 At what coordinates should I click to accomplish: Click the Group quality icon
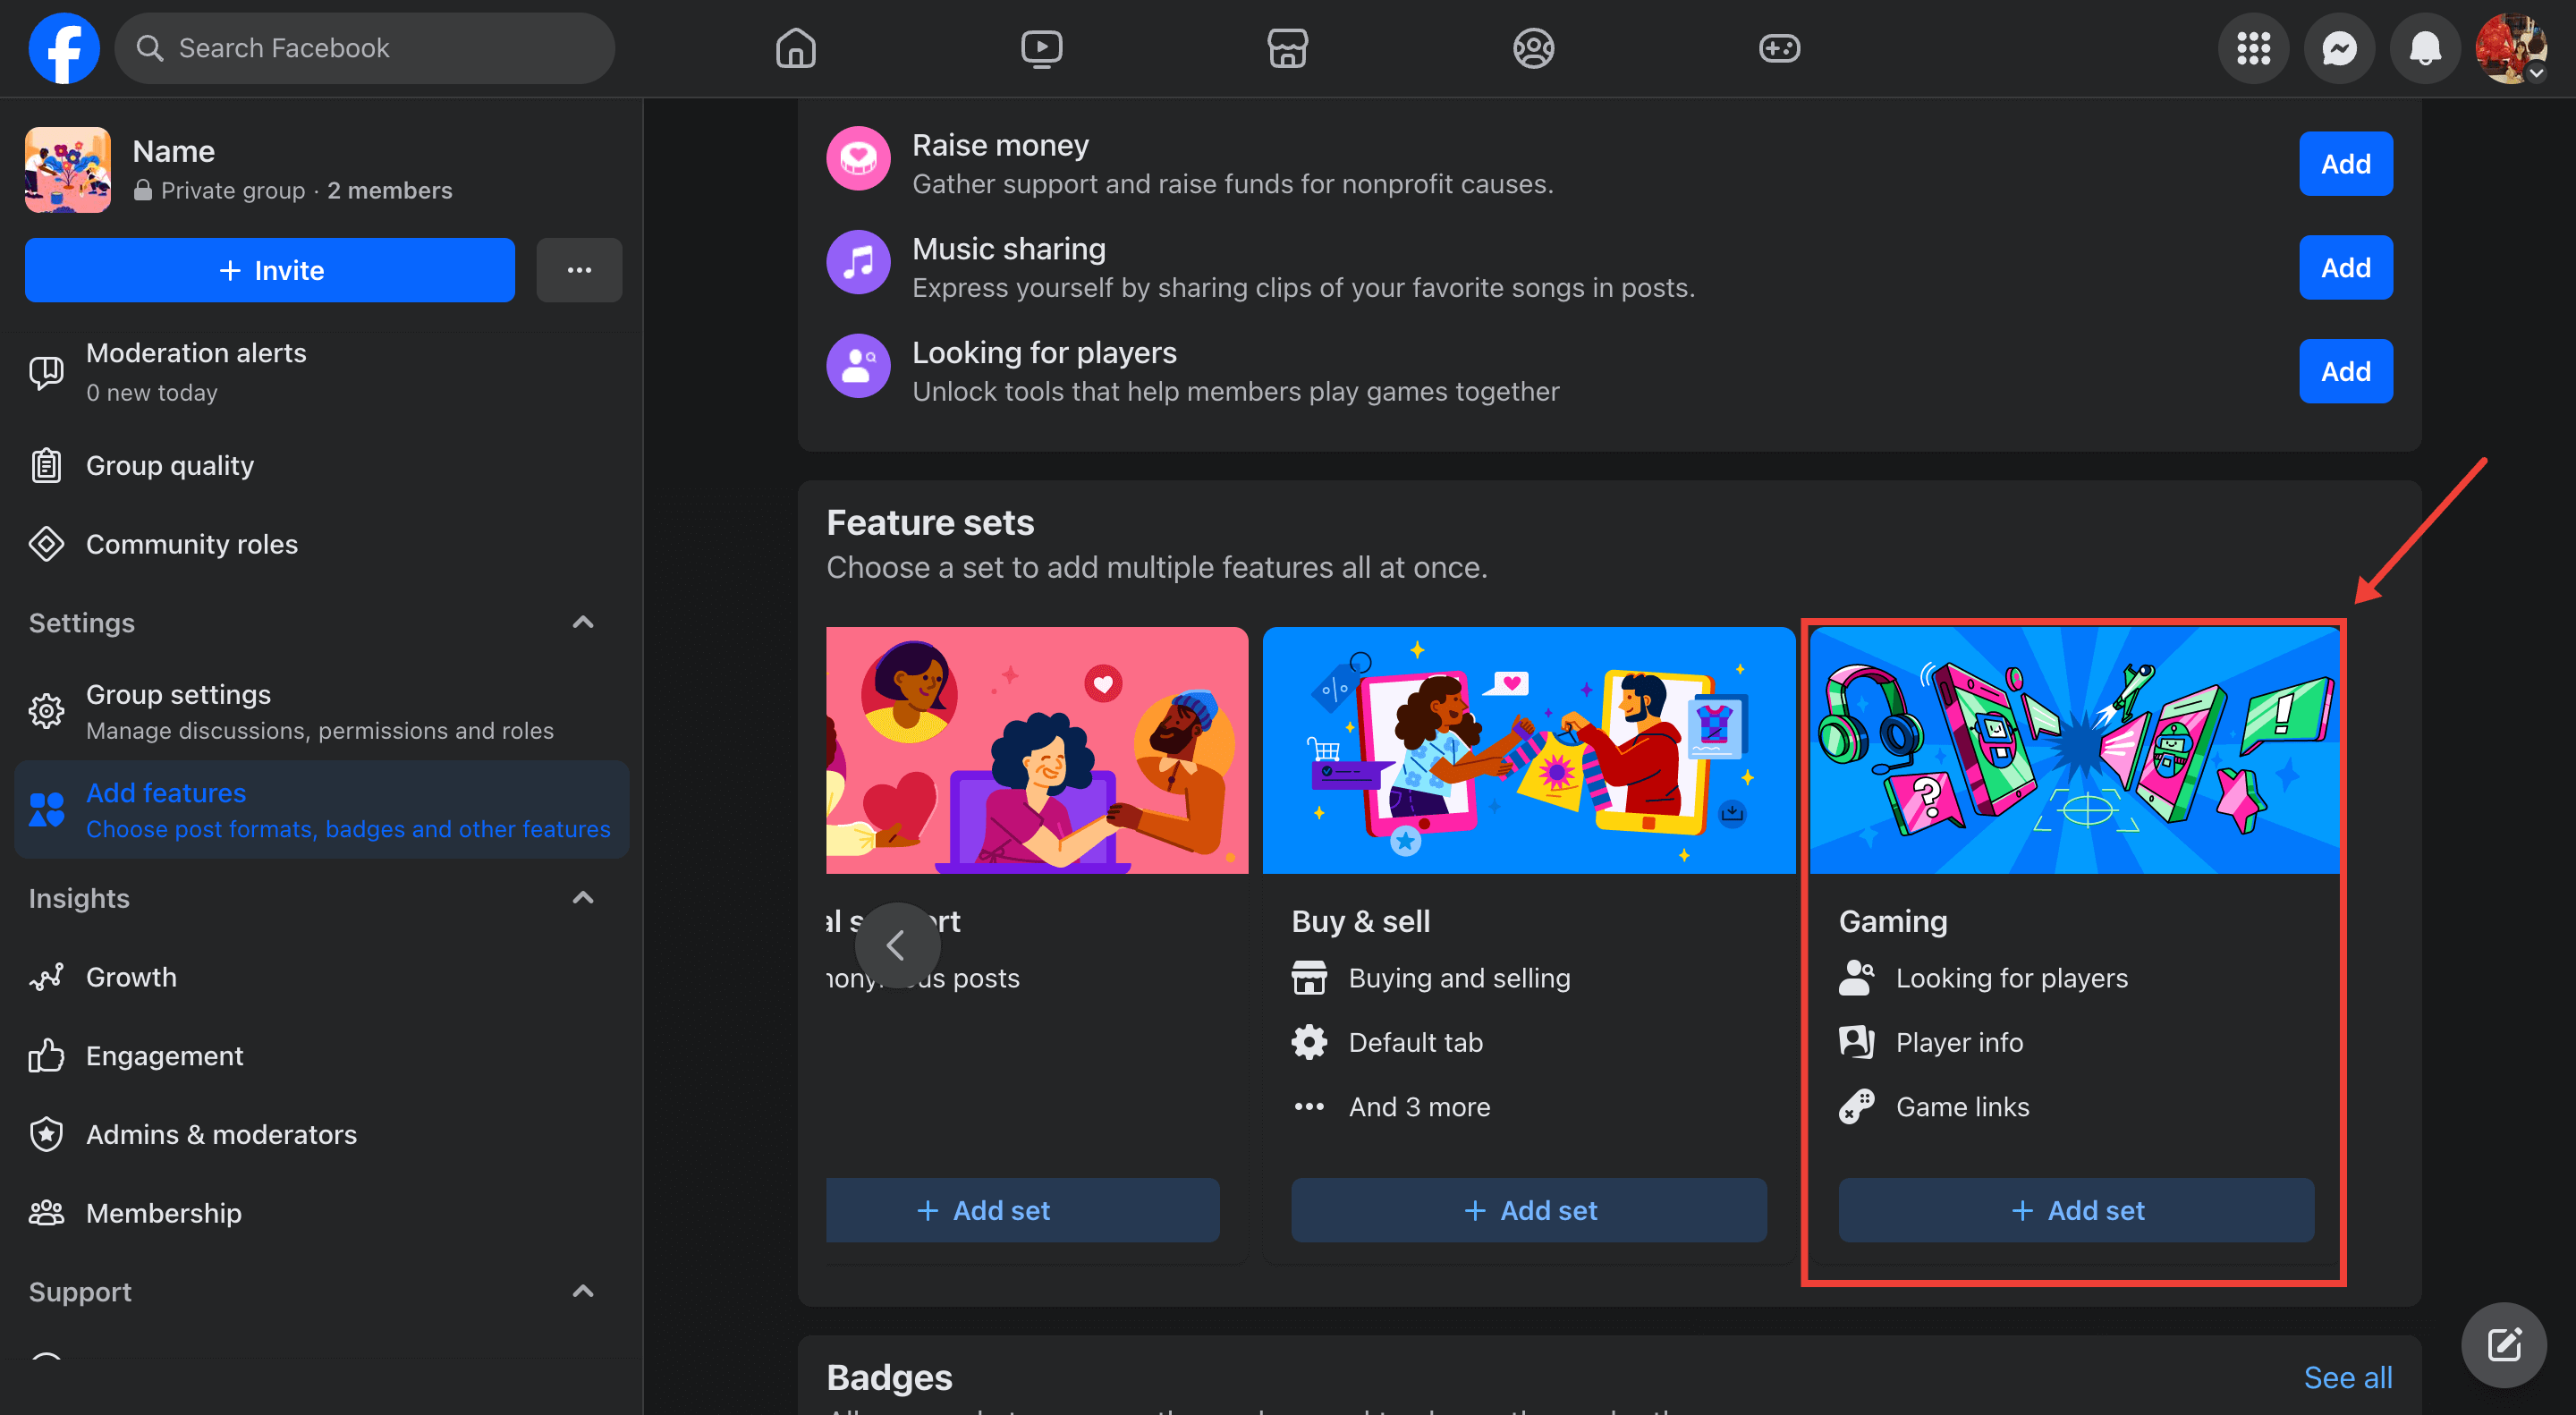pyautogui.click(x=47, y=463)
